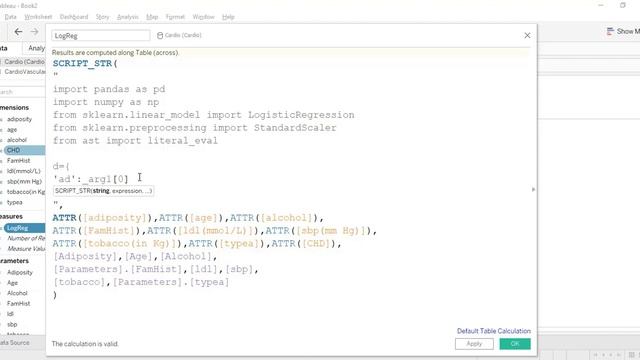Select the CHD dimension pill
The height and width of the screenshot is (360, 640).
[24, 150]
